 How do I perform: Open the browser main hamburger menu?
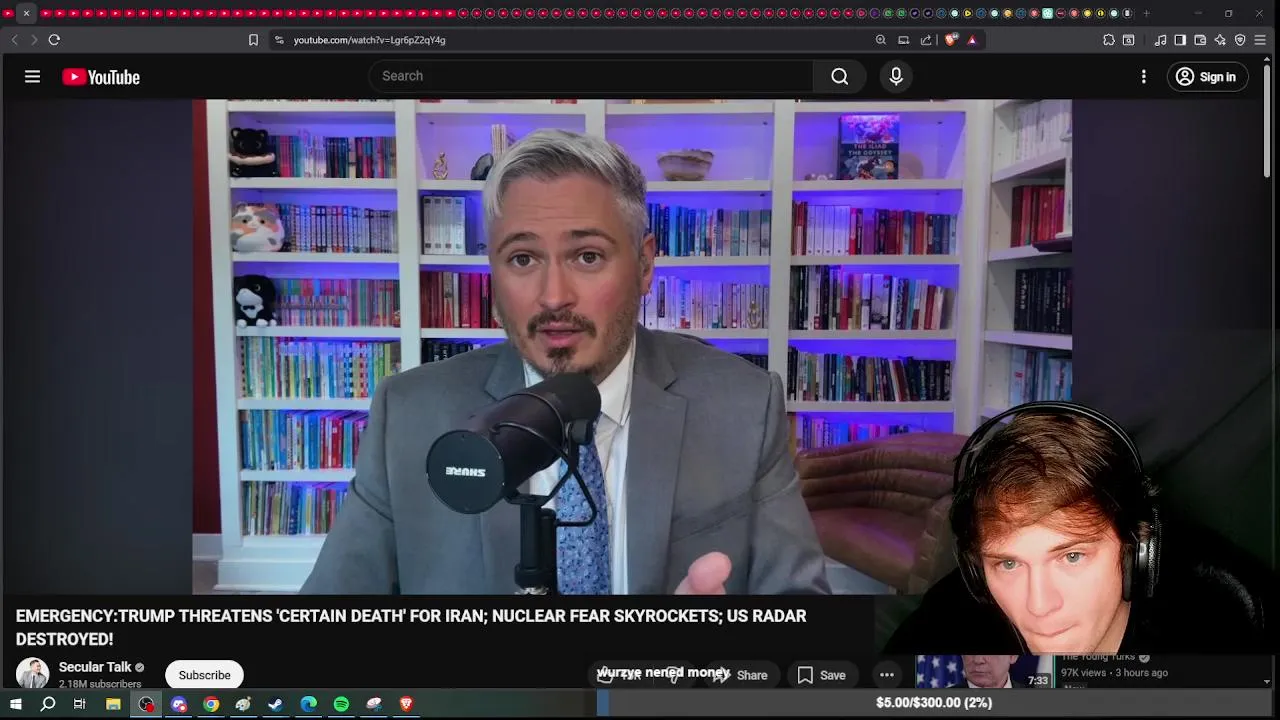[1260, 40]
